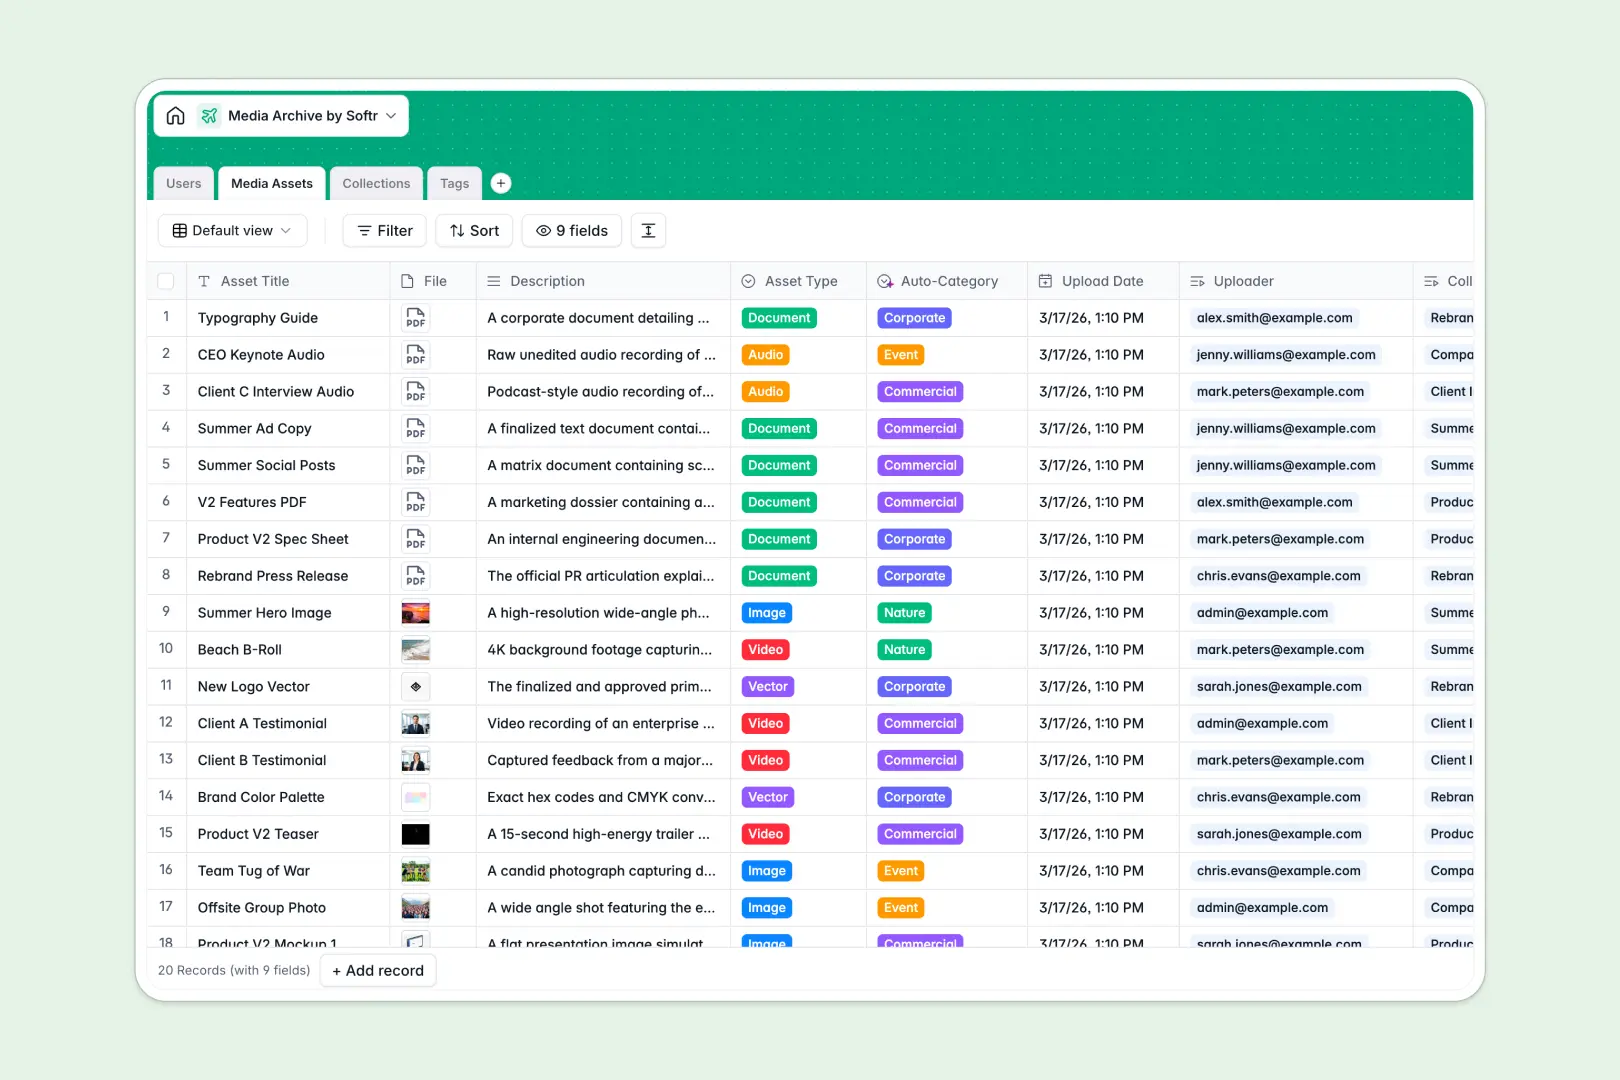Viewport: 1620px width, 1080px height.
Task: Tick the checkbox beside CEO Keynote Audio
Action: coord(166,354)
